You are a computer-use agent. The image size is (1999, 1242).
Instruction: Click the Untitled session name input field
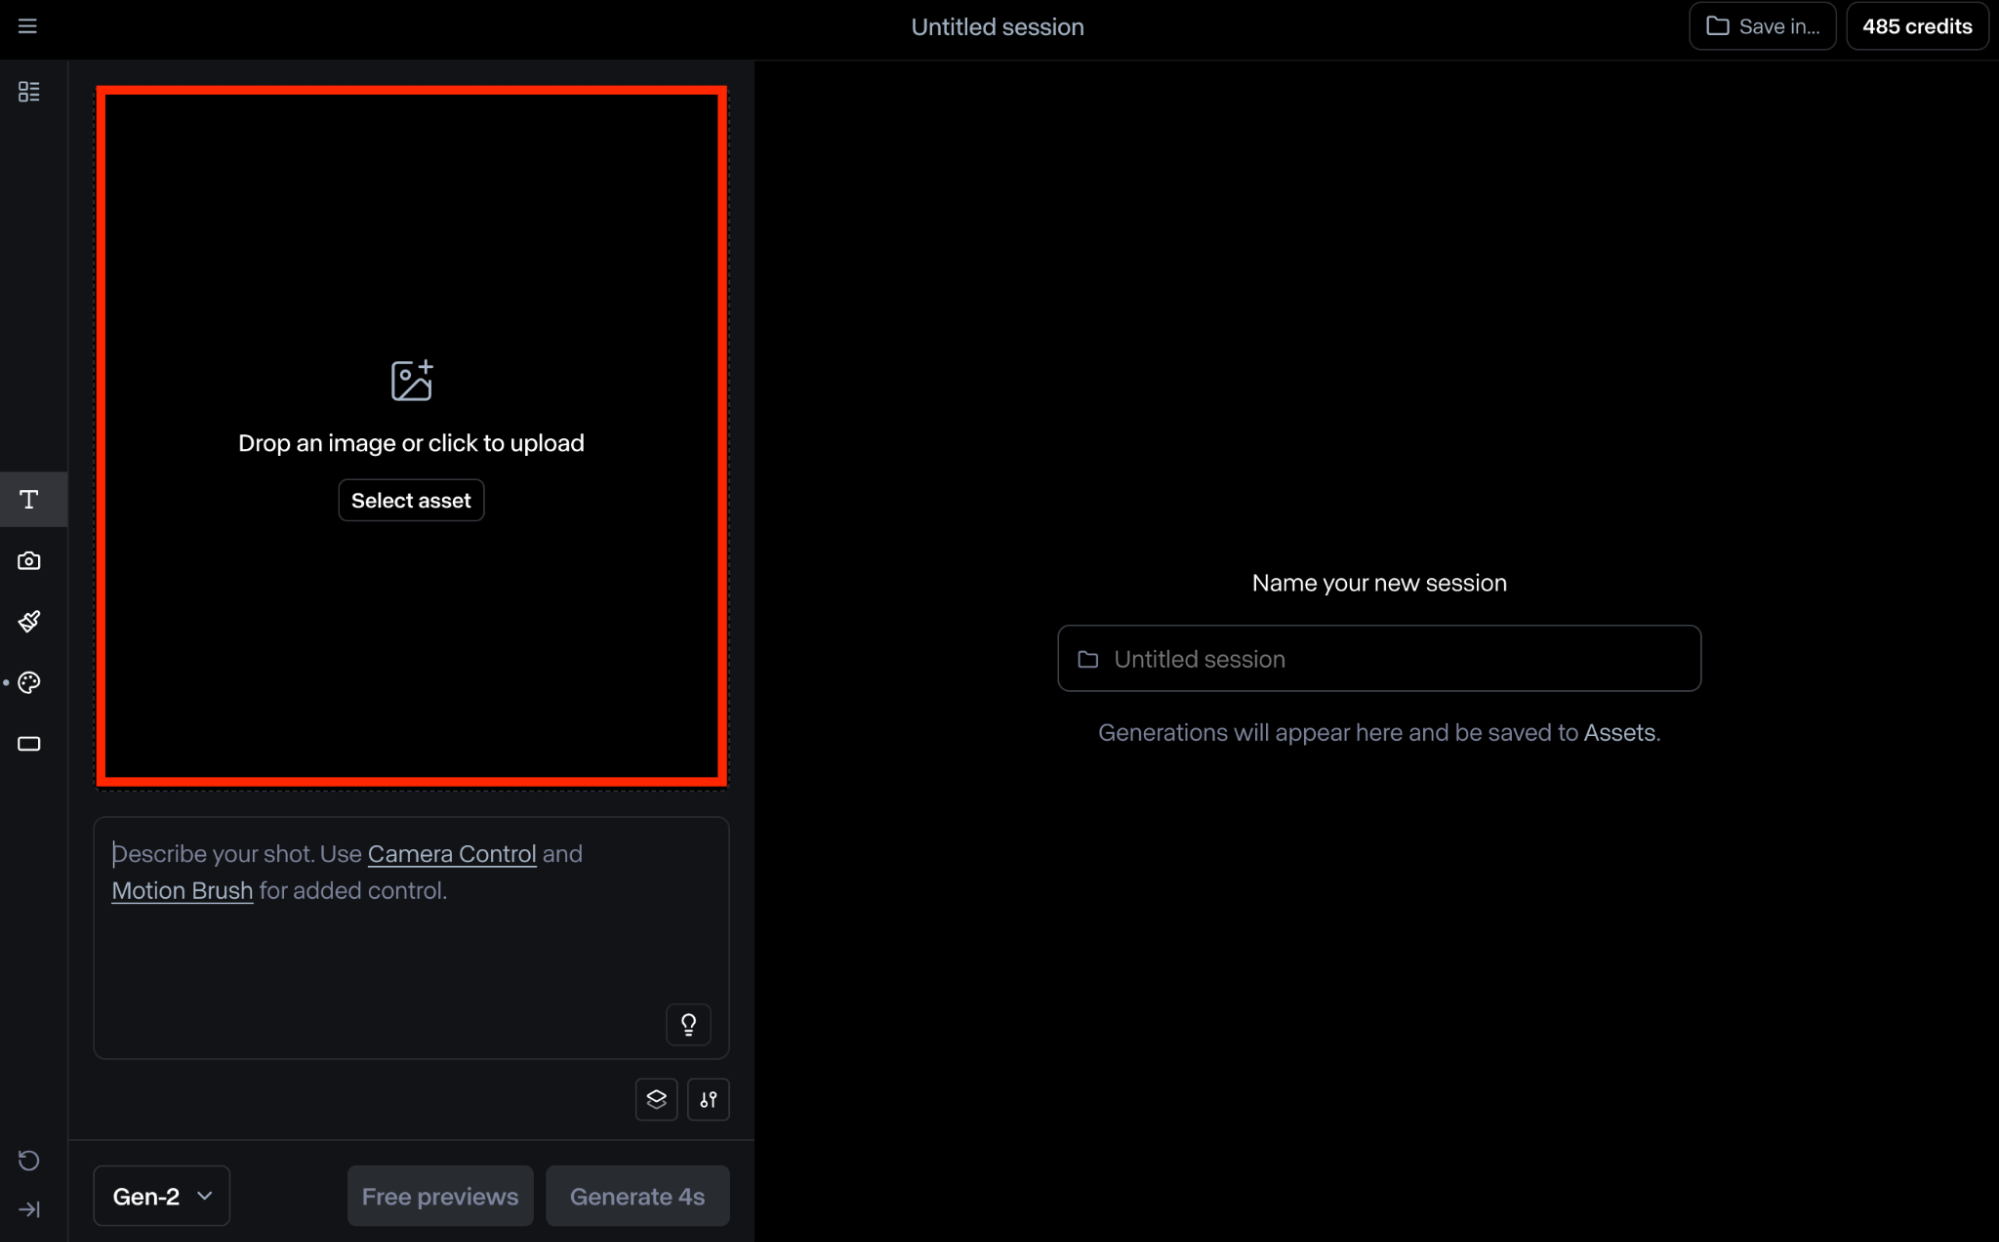pyautogui.click(x=1378, y=658)
